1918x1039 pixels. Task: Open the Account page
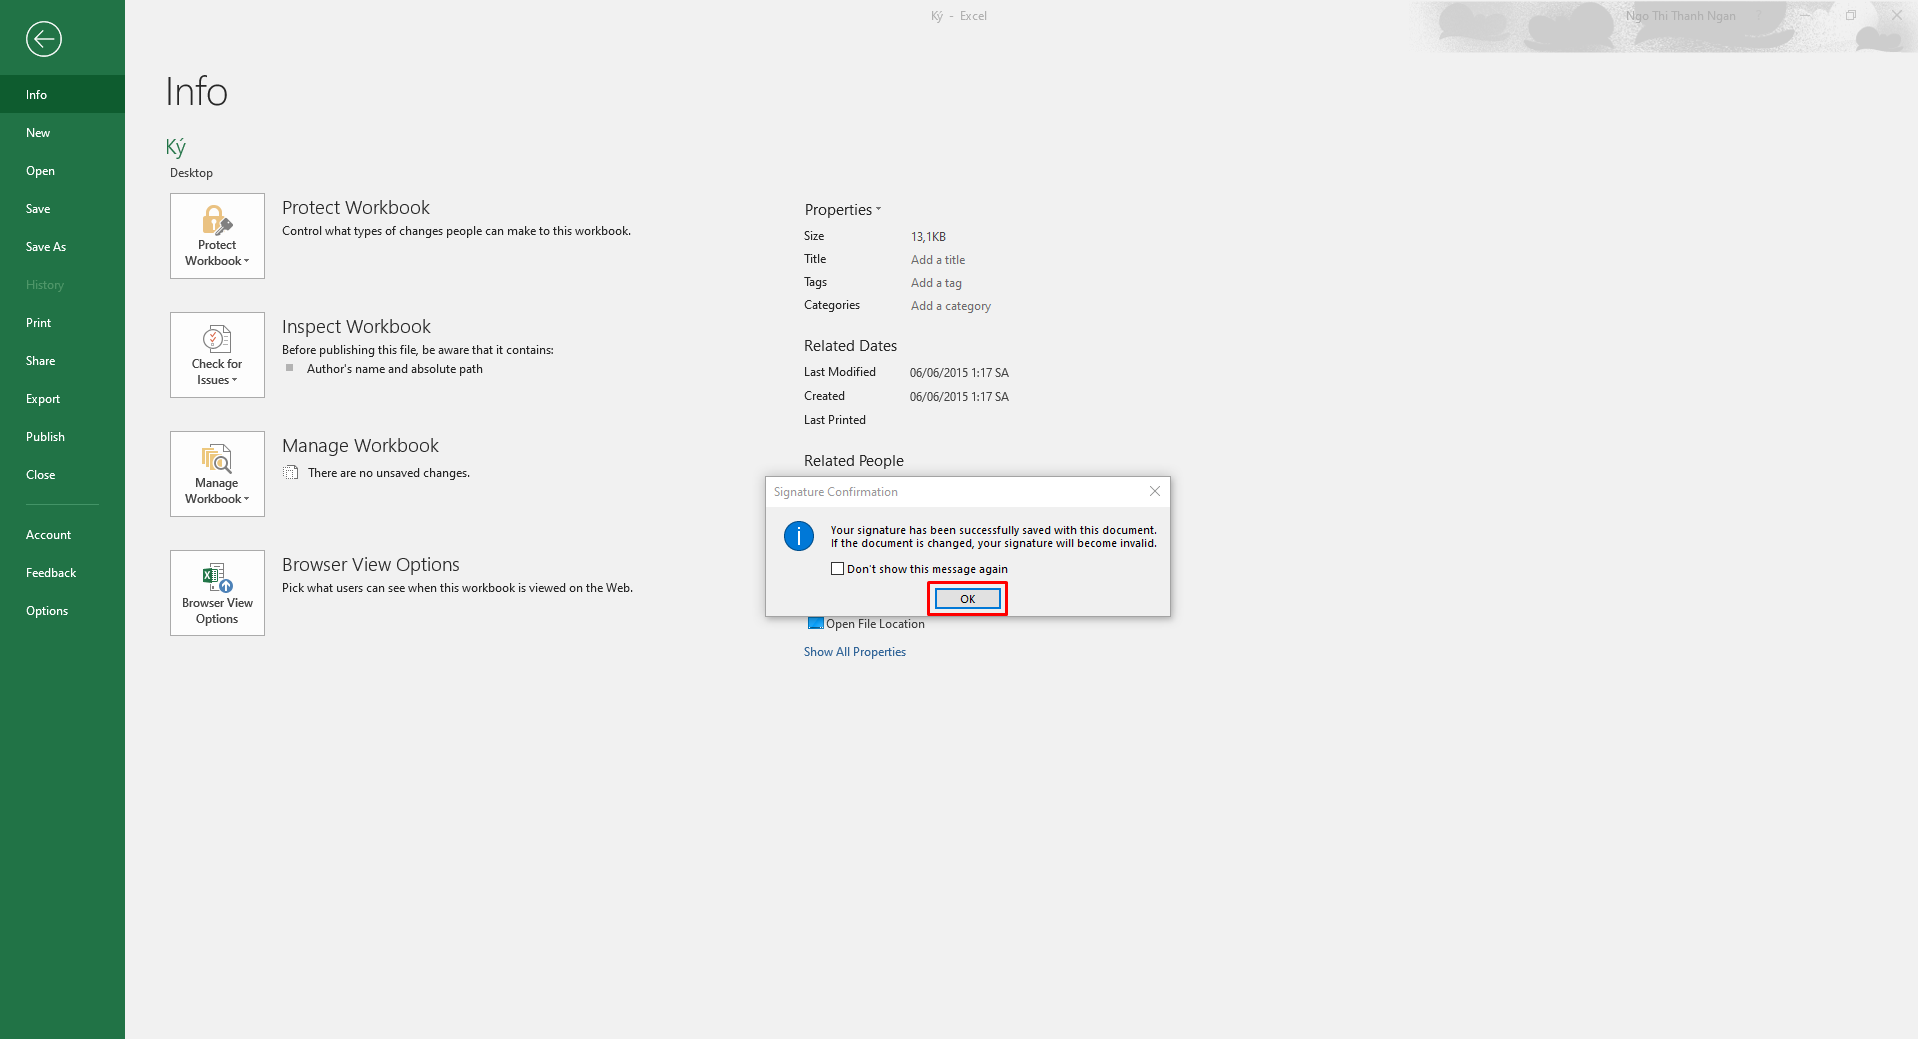pos(62,534)
